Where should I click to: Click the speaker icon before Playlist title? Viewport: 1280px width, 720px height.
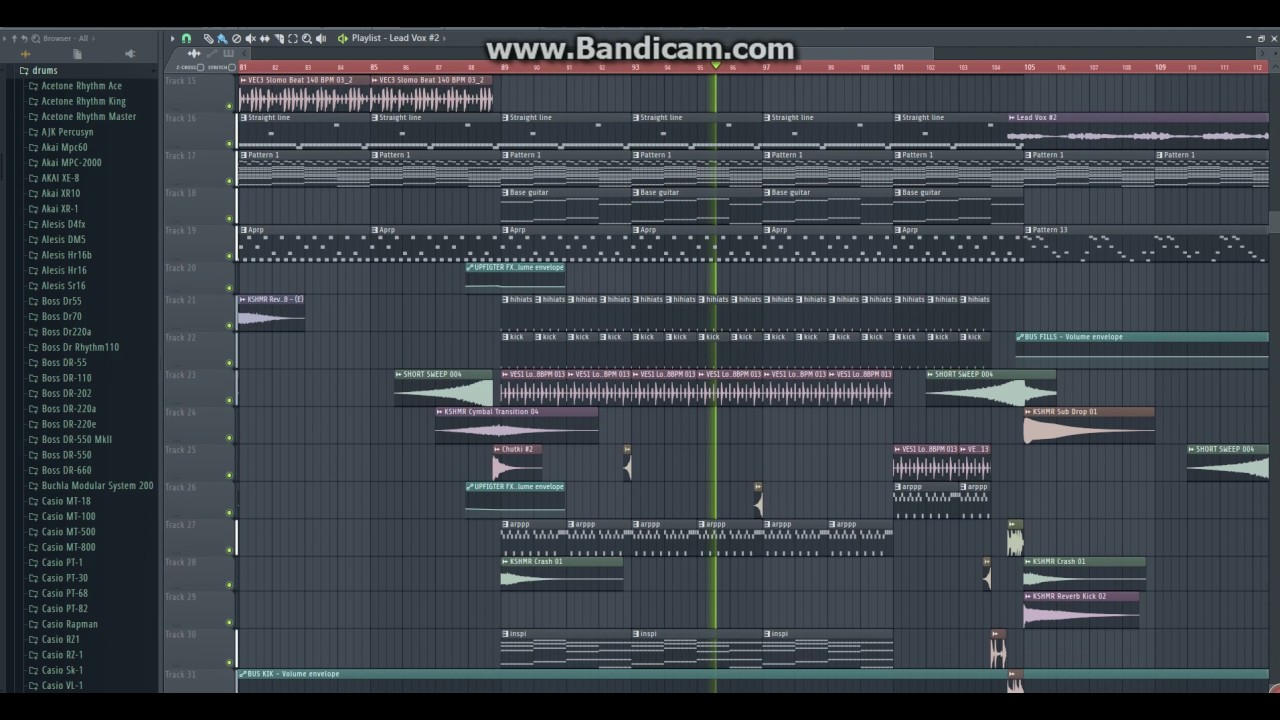[x=343, y=38]
